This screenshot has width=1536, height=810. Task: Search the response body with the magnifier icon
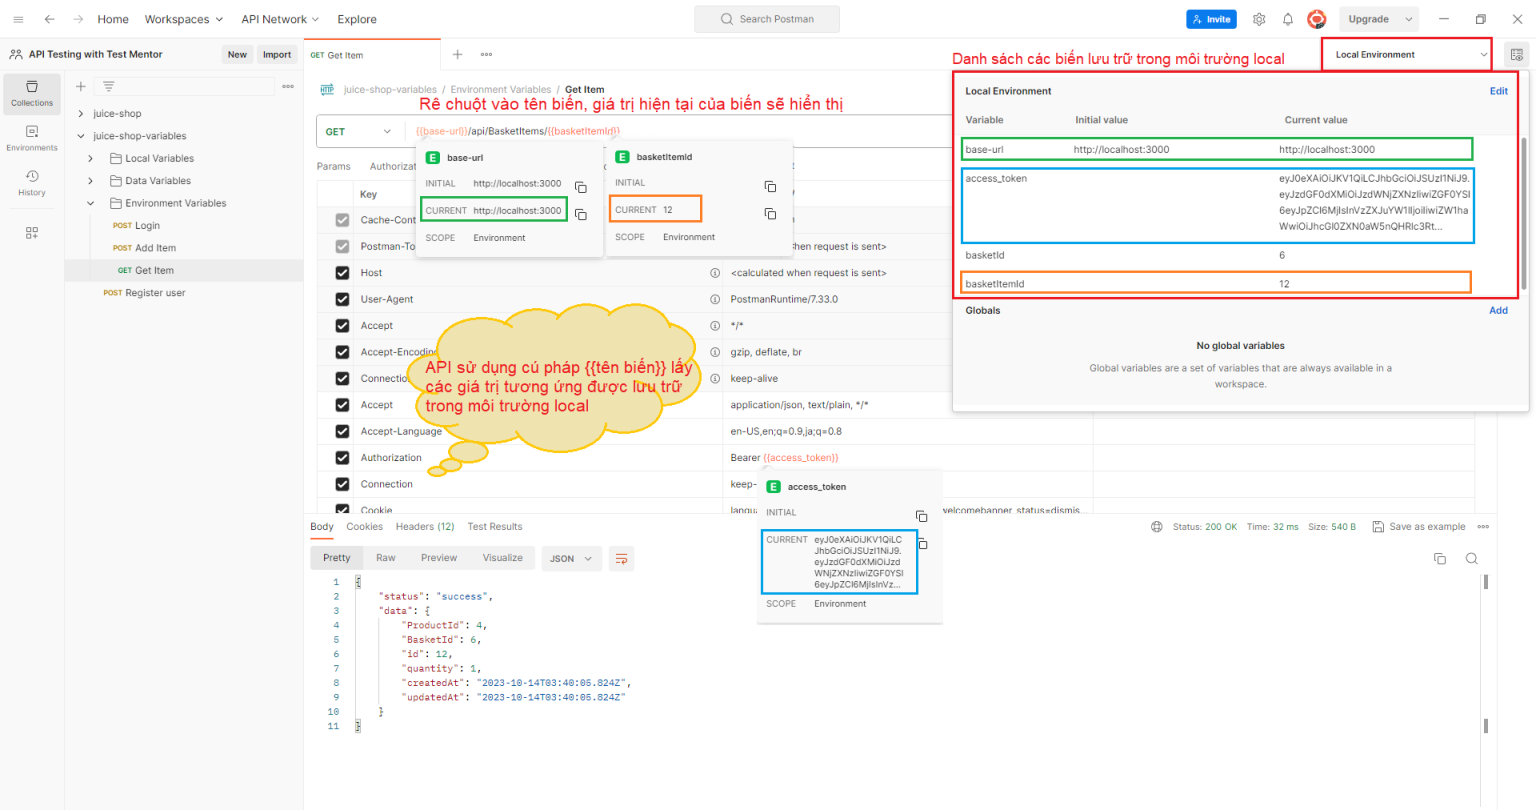(1471, 558)
